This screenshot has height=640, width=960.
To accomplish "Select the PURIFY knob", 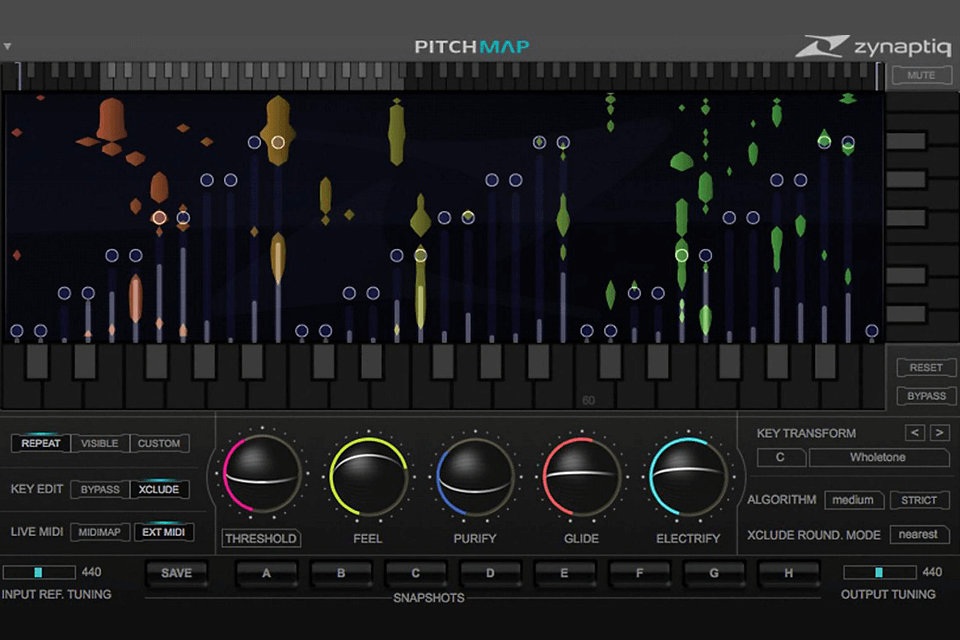I will (475, 477).
